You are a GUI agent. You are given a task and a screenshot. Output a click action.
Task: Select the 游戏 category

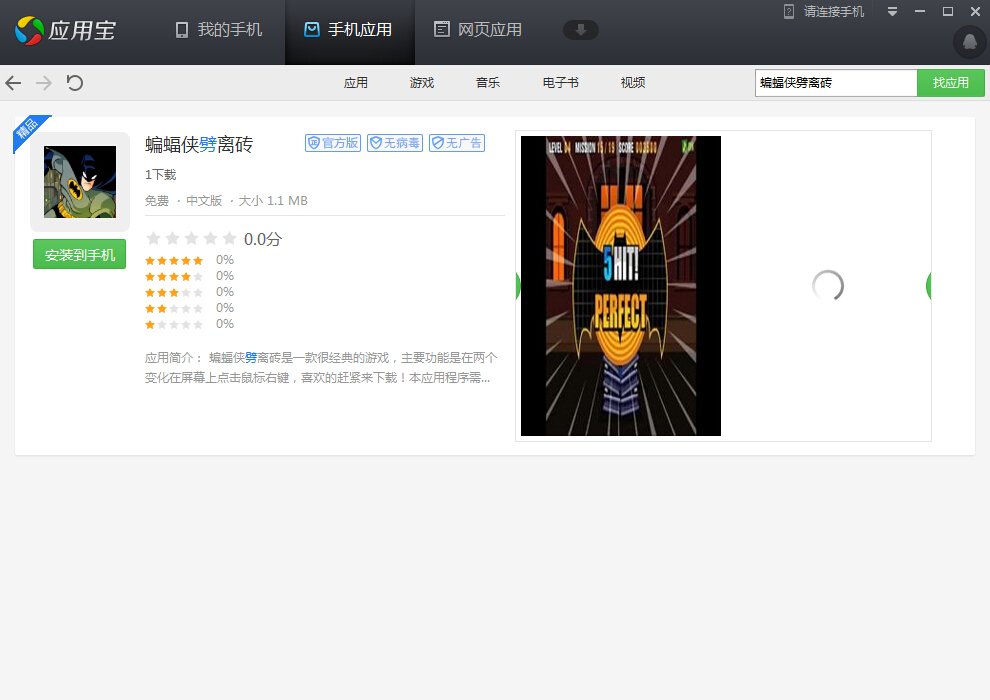(x=422, y=83)
